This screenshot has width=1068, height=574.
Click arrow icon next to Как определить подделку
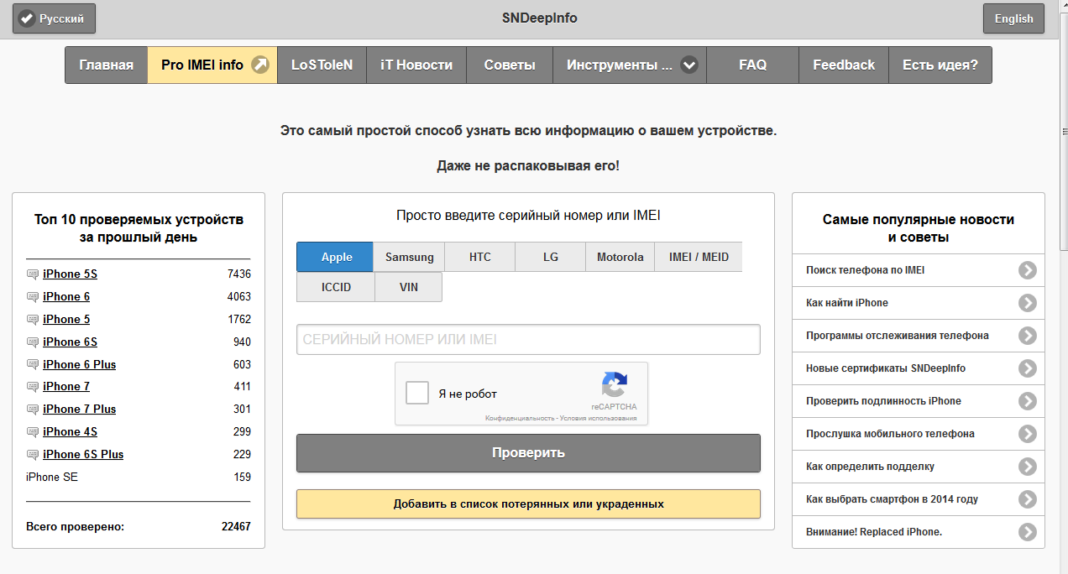(x=1027, y=466)
